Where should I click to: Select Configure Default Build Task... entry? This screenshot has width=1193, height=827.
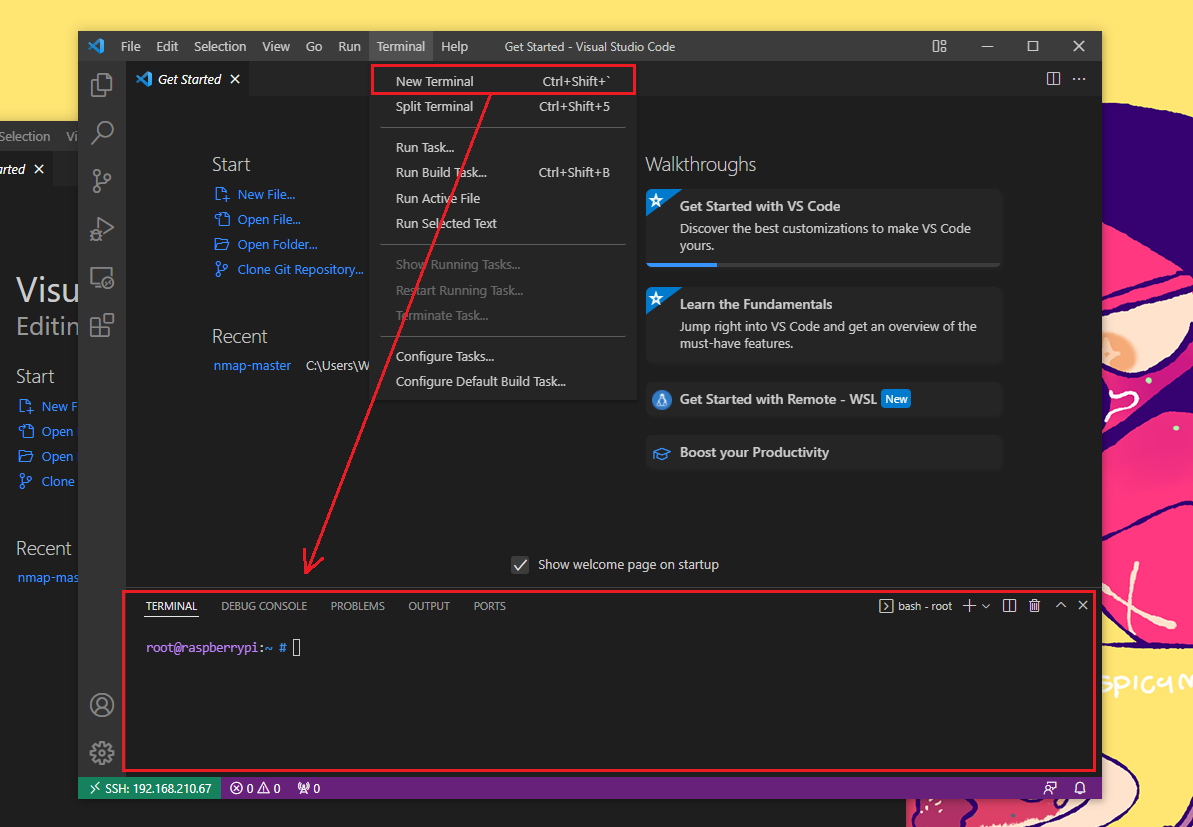pyautogui.click(x=503, y=382)
